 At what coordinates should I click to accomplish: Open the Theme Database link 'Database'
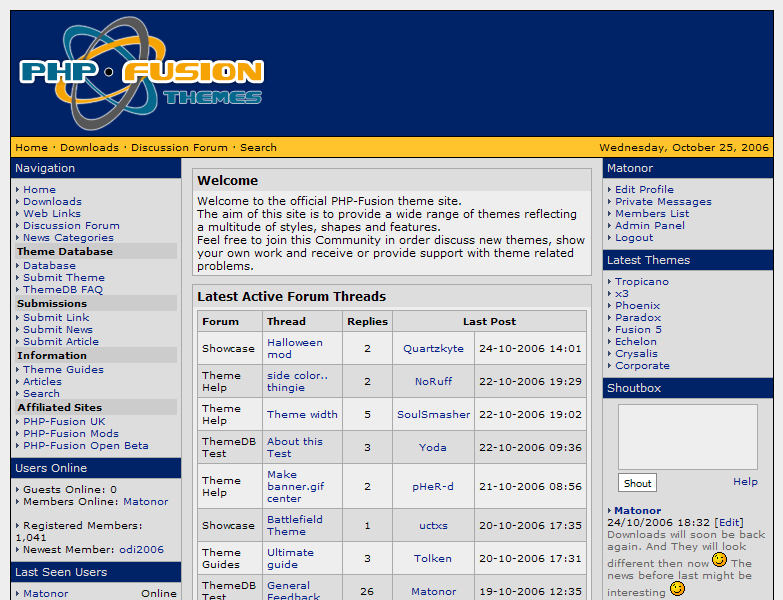coord(49,266)
